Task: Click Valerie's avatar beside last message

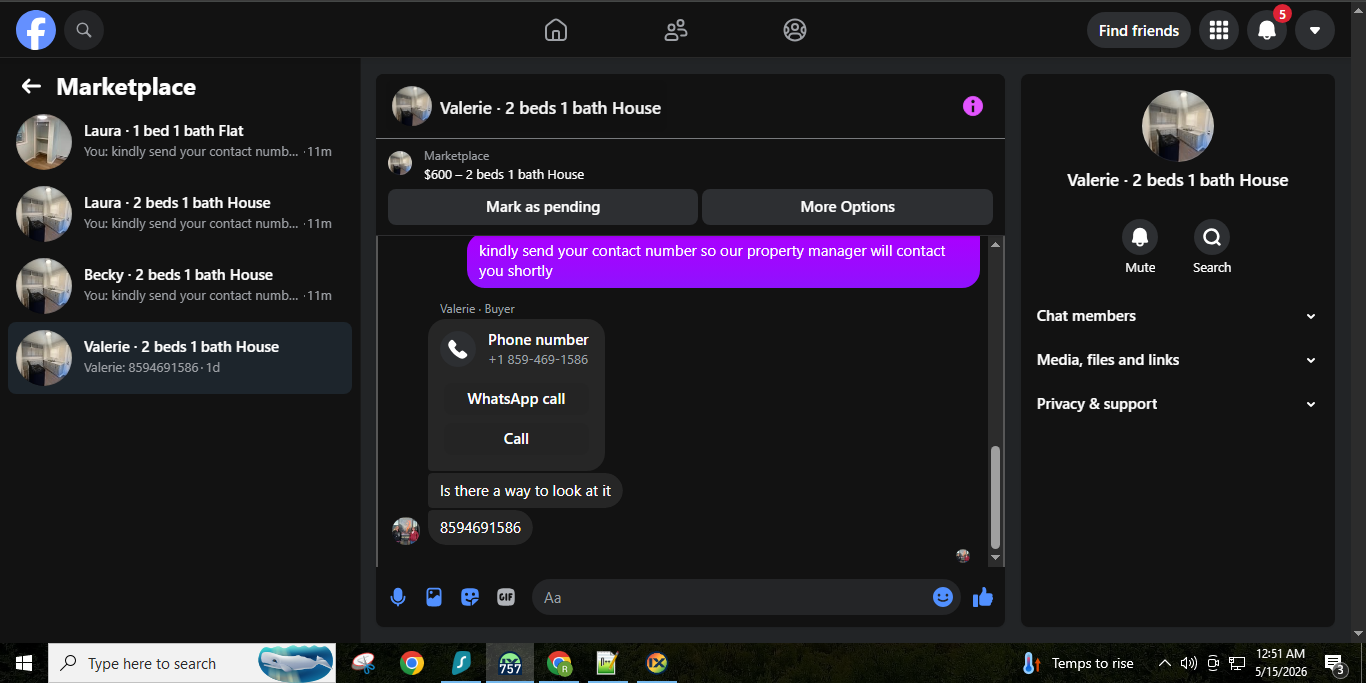Action: click(406, 531)
